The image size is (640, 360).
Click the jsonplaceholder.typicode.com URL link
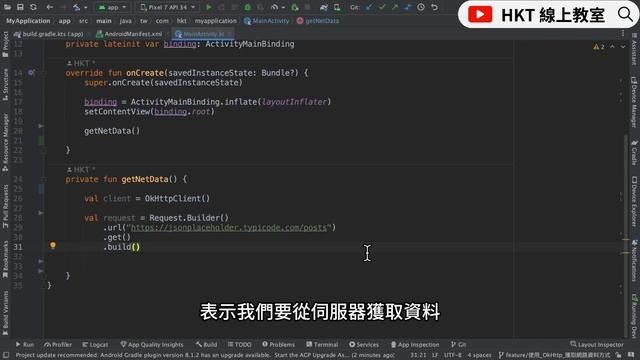tap(229, 227)
